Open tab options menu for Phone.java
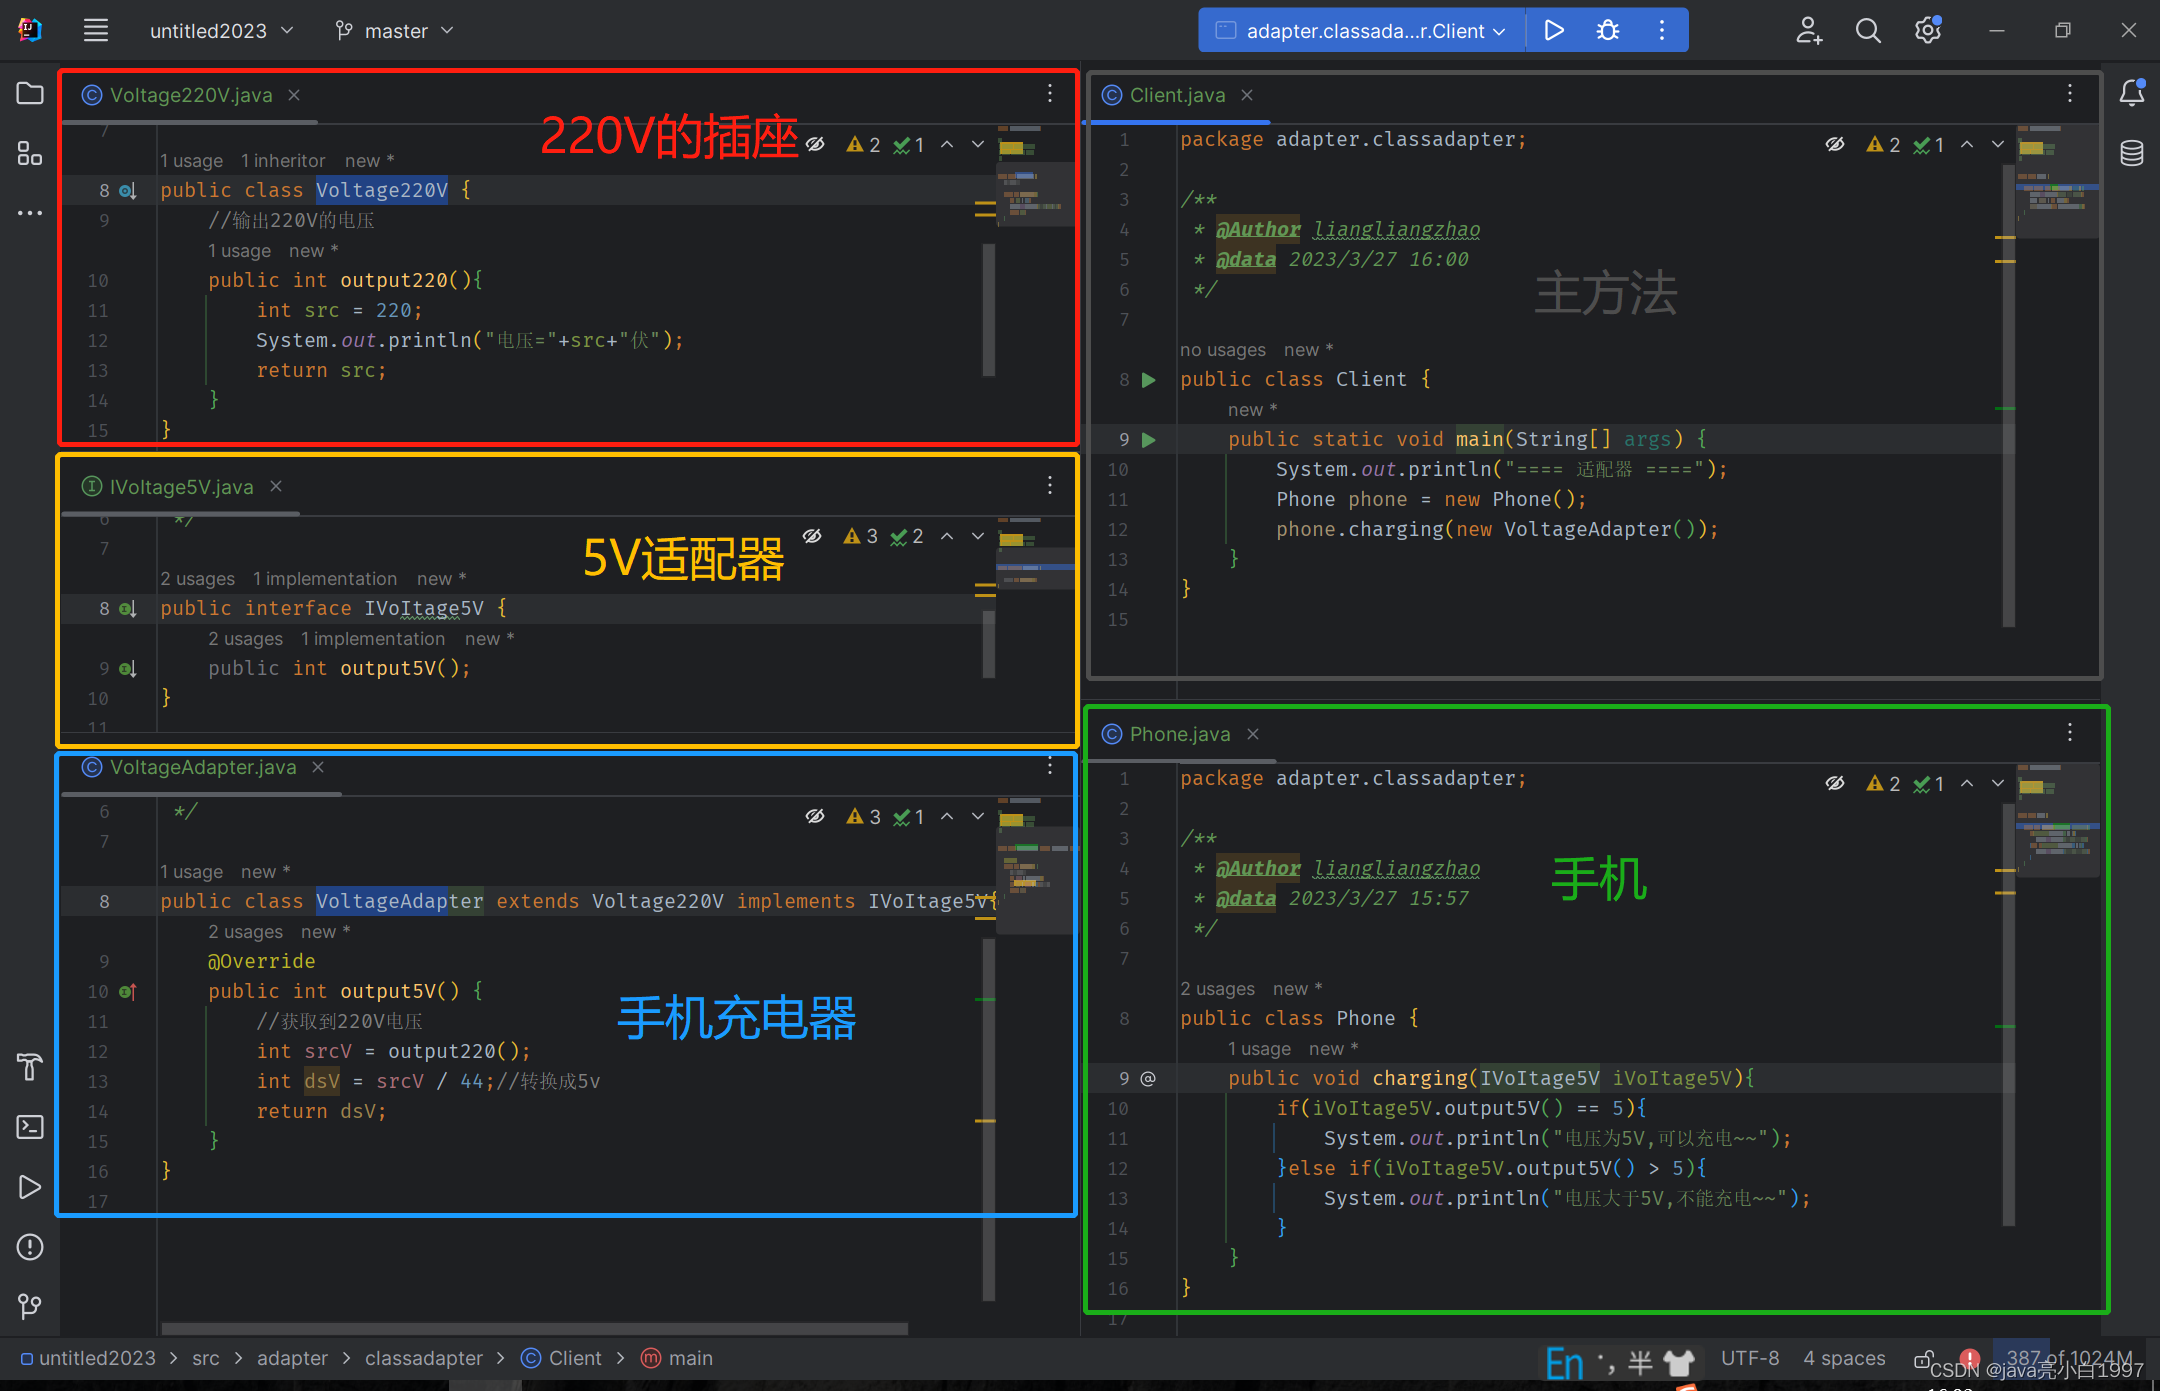This screenshot has width=2160, height=1391. pos(2070,733)
